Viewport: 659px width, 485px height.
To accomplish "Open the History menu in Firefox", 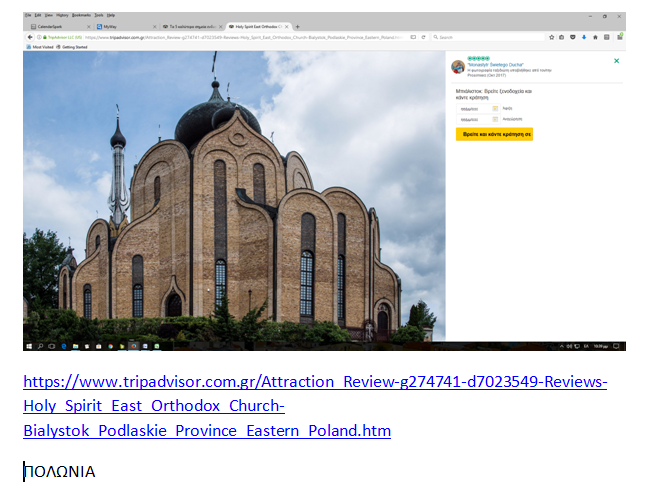I will (x=62, y=16).
